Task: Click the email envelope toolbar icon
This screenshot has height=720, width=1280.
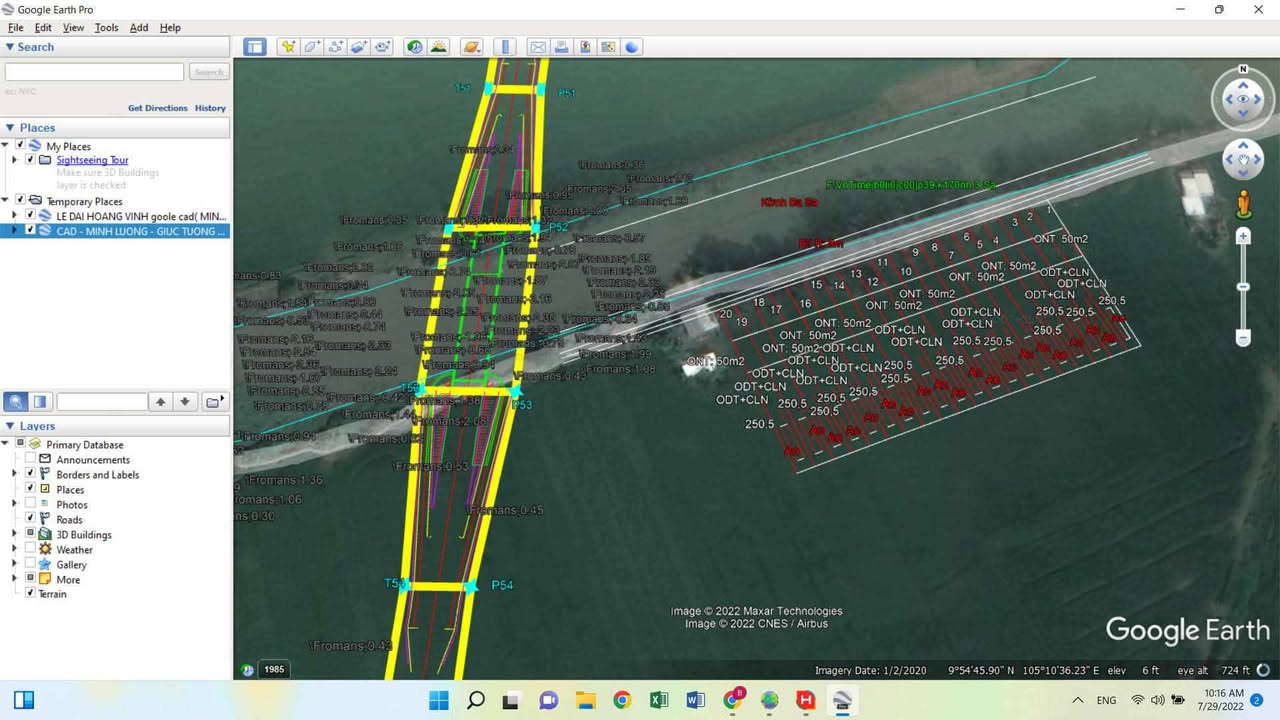Action: 538,47
